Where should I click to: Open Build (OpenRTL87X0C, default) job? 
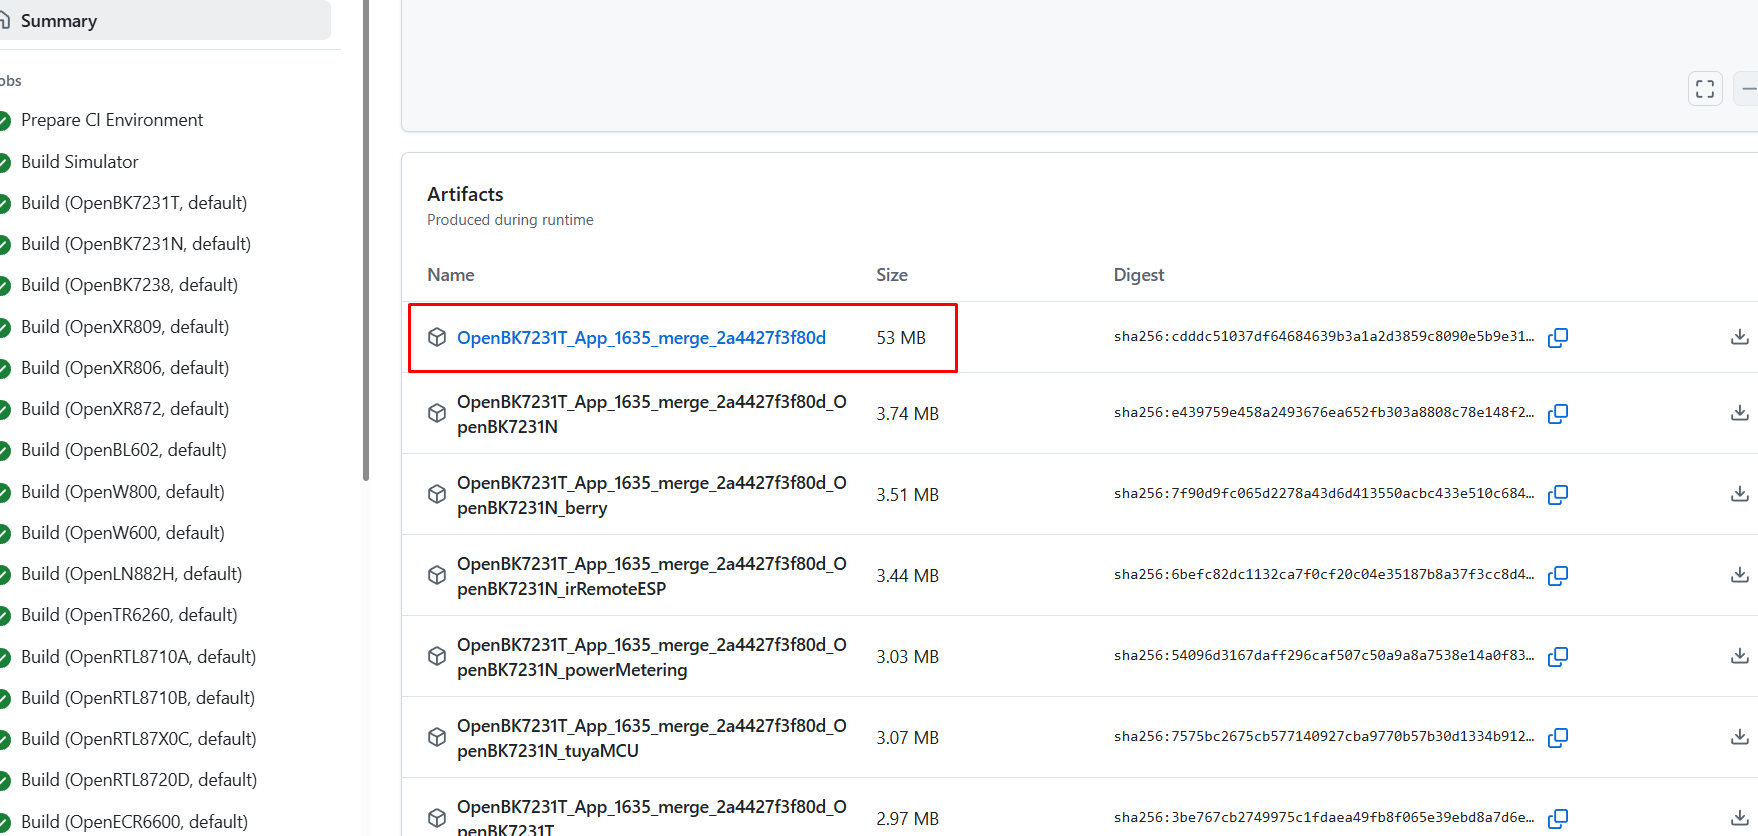click(x=139, y=739)
